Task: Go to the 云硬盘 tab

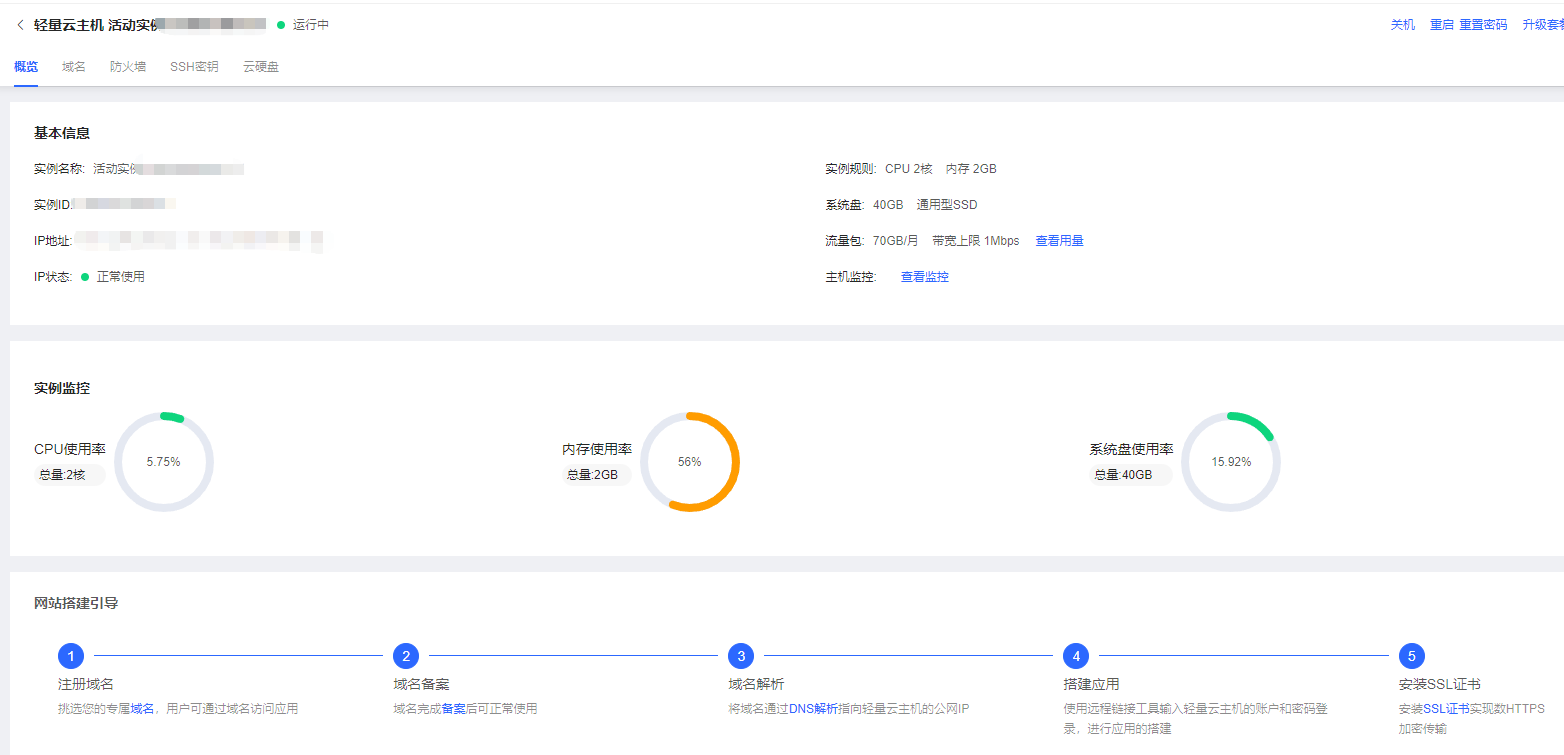Action: click(260, 67)
